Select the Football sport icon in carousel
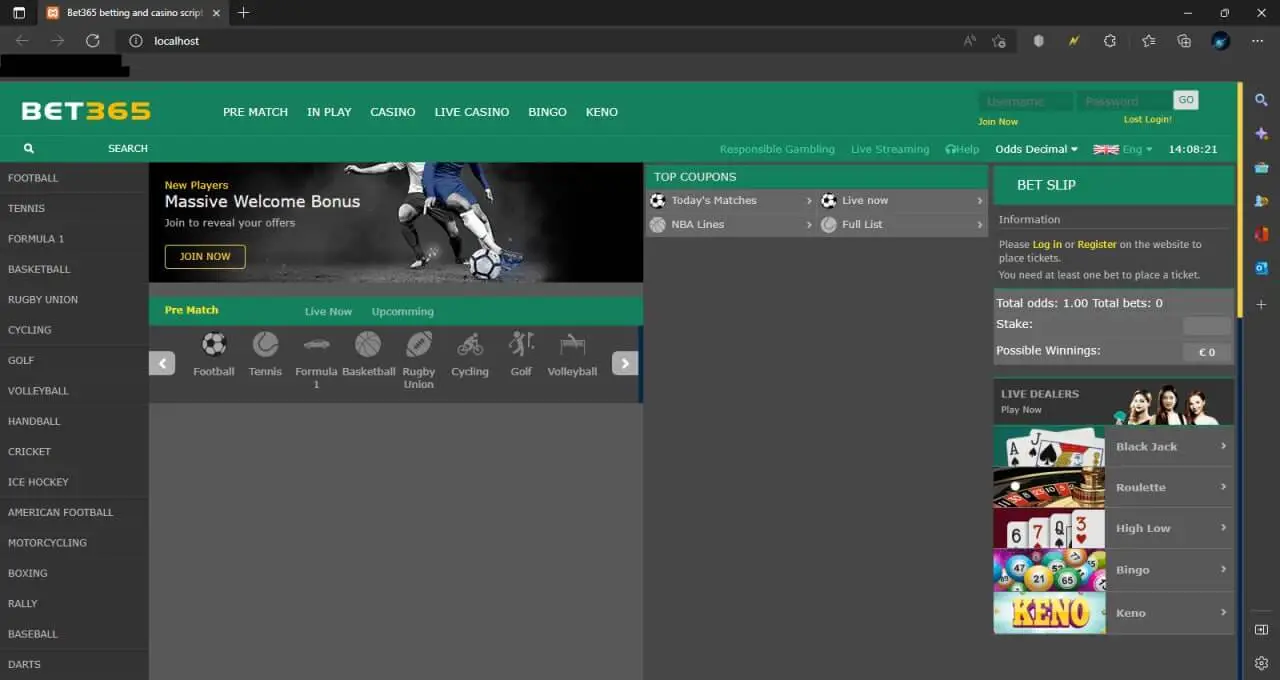 point(214,345)
